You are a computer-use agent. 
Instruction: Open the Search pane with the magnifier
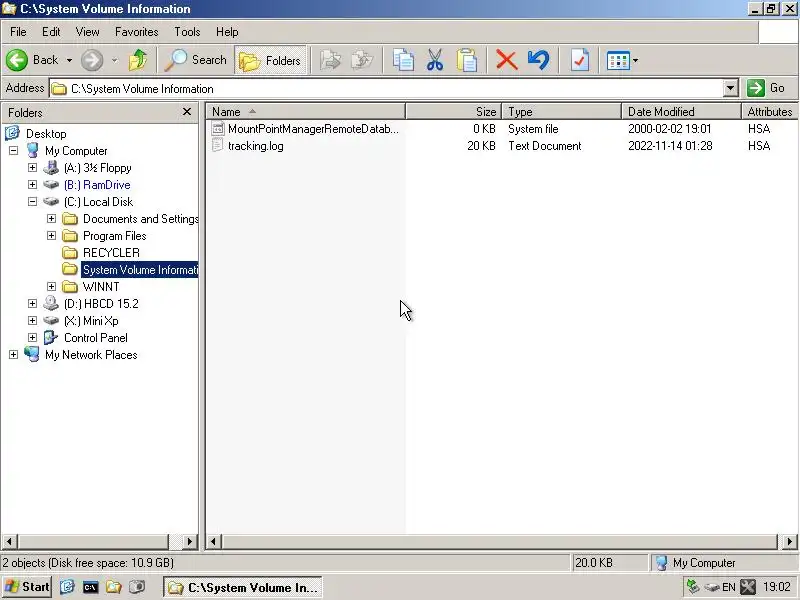195,60
